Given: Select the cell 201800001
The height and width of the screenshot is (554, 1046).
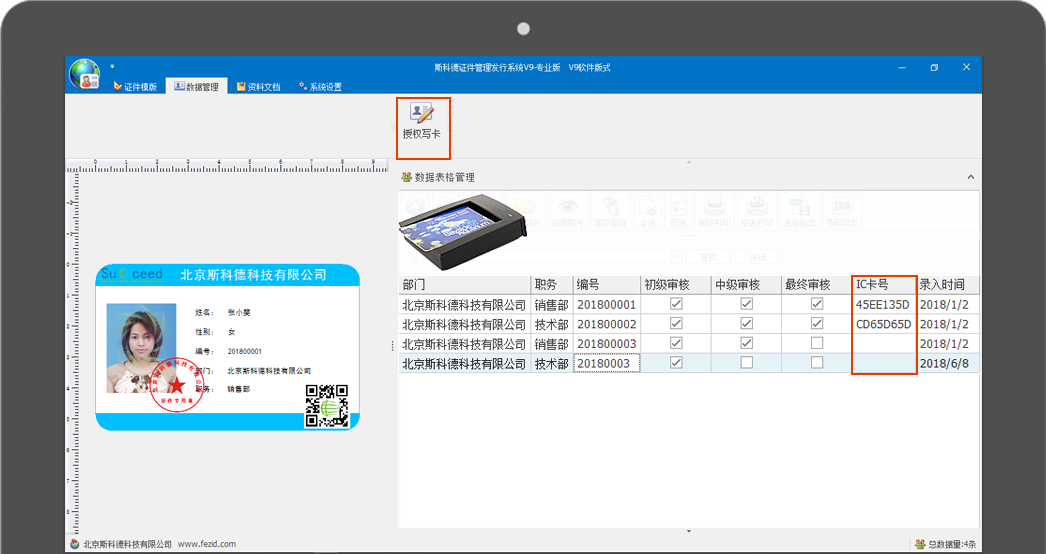Looking at the screenshot, I should [x=606, y=305].
